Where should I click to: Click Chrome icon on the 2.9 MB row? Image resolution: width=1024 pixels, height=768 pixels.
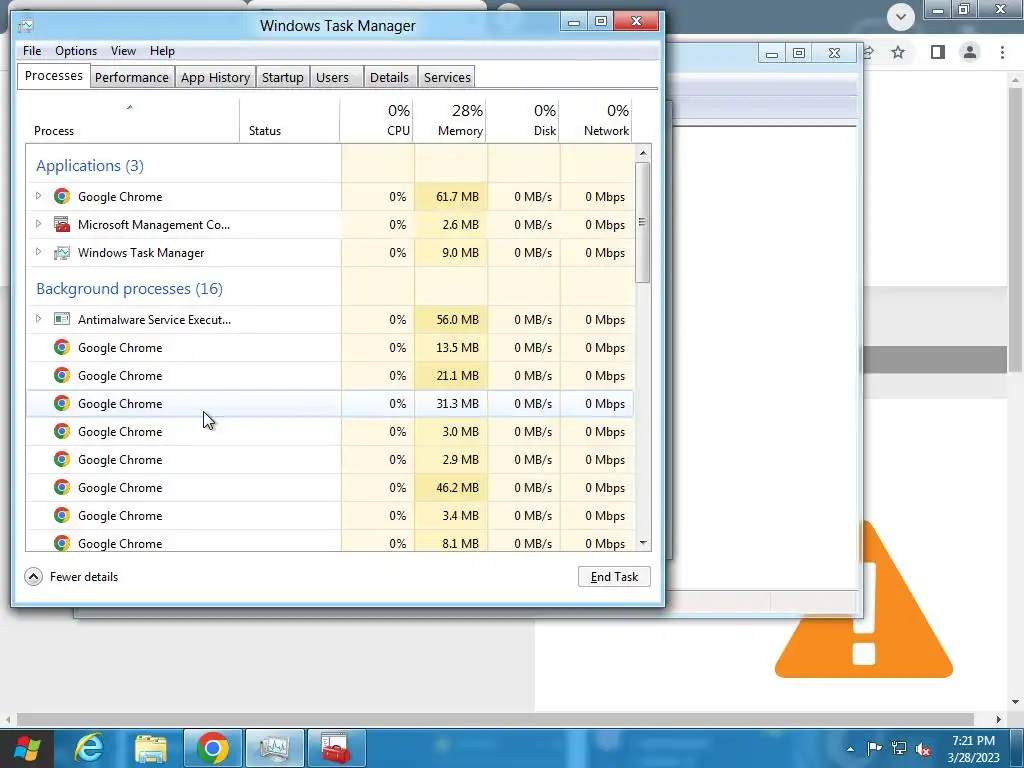point(62,459)
